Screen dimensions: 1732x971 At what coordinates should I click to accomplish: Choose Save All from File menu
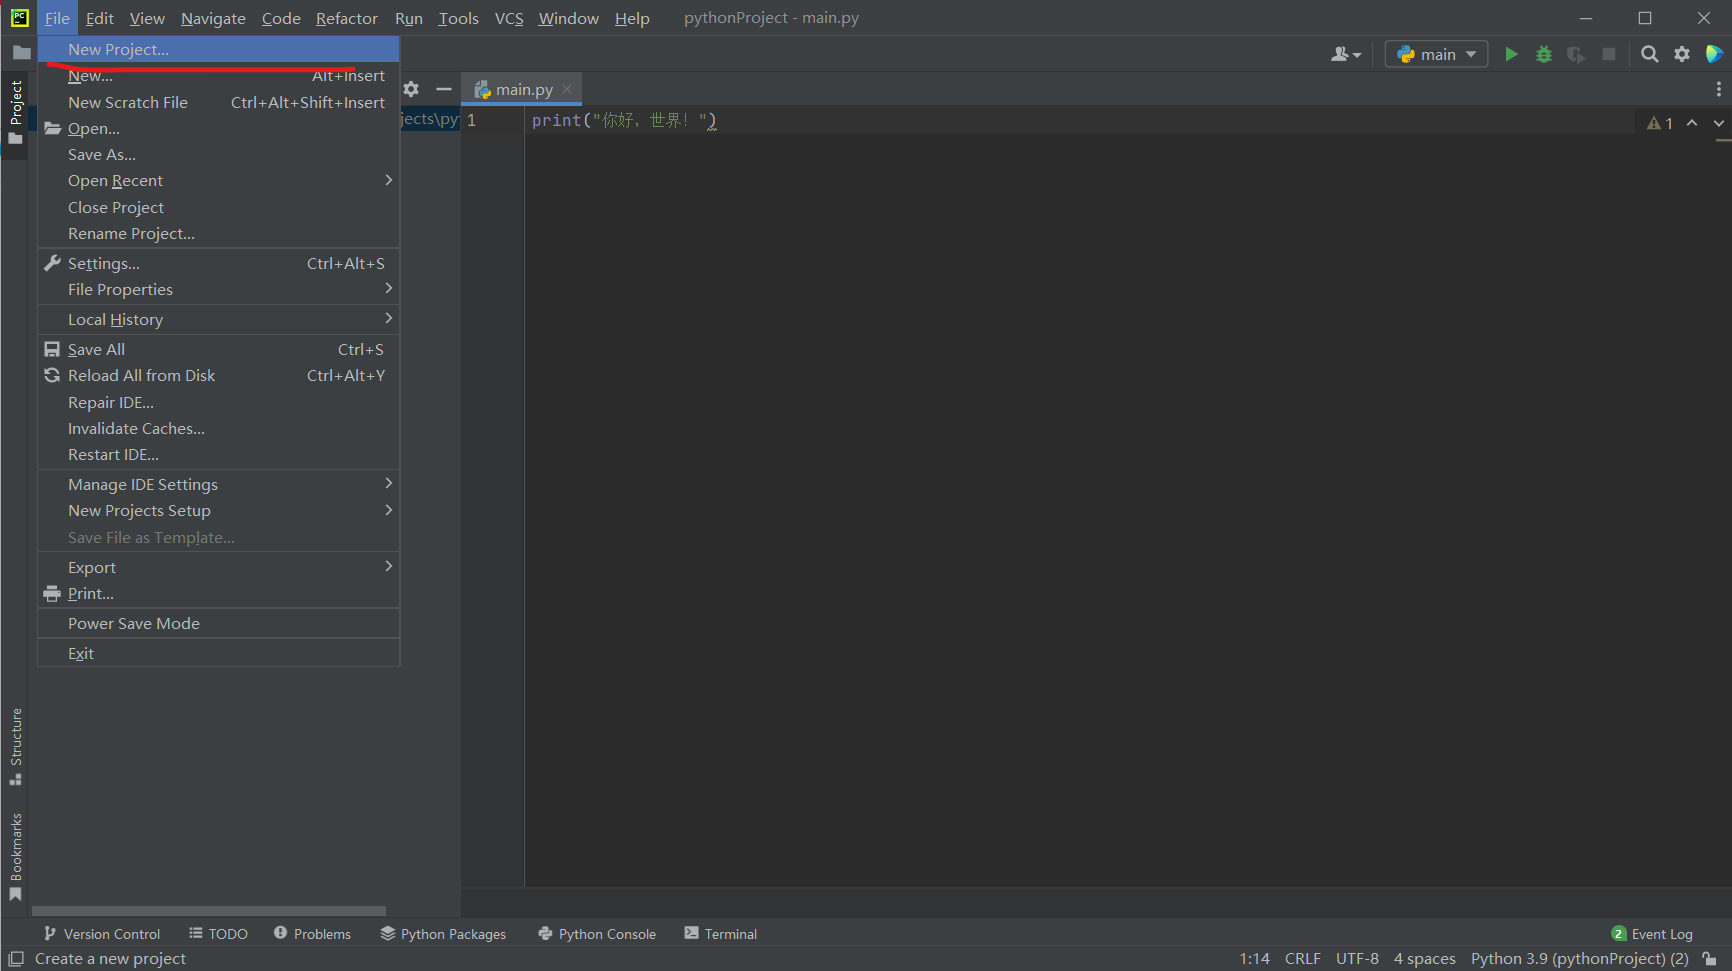218,349
